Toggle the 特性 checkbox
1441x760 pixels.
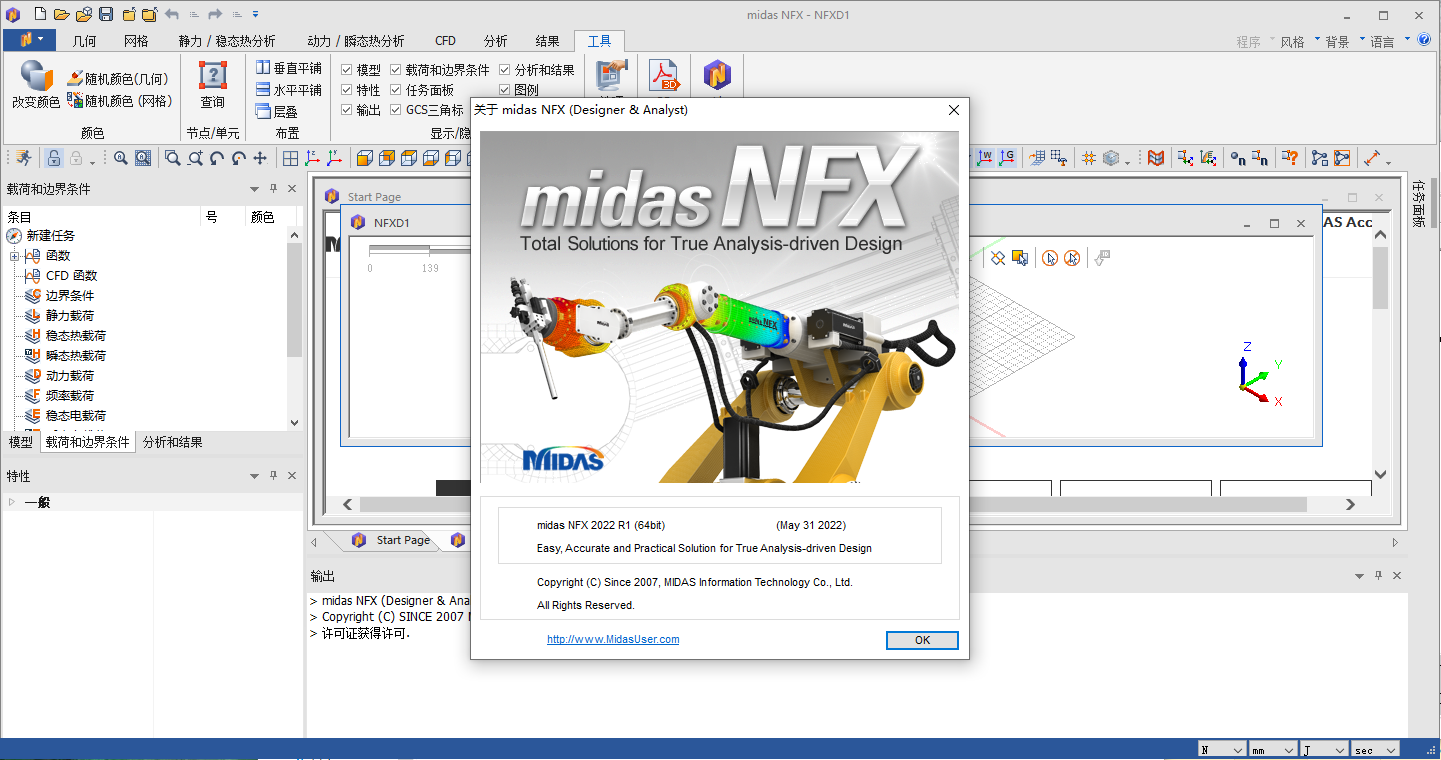(347, 90)
